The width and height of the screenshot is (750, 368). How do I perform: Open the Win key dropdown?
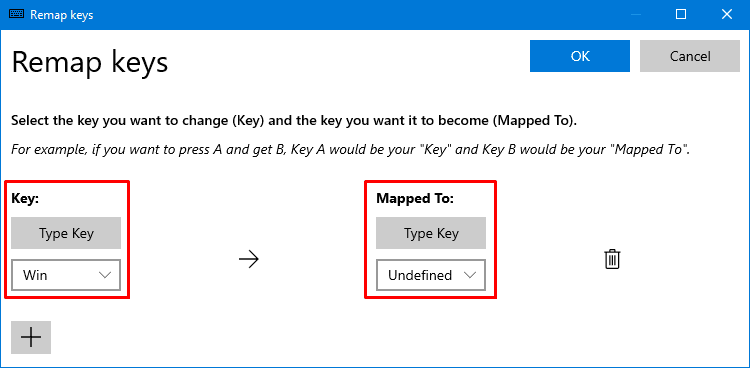coord(66,275)
